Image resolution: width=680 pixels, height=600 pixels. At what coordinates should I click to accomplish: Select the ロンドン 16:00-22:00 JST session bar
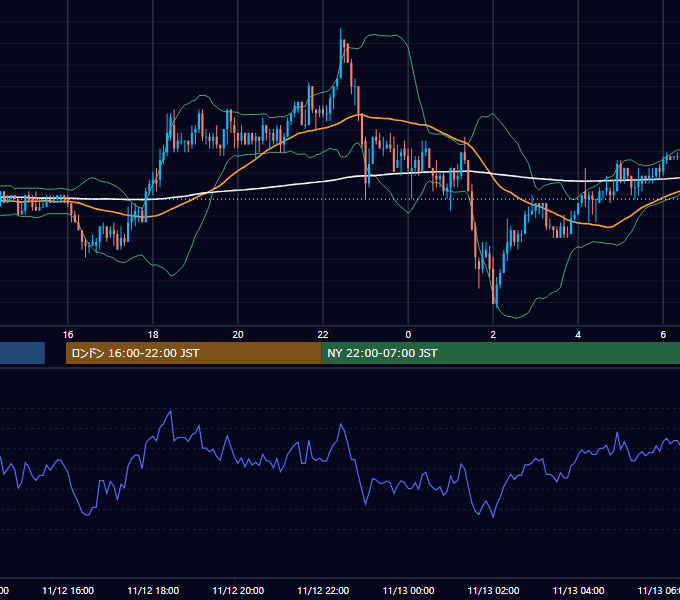(x=193, y=353)
